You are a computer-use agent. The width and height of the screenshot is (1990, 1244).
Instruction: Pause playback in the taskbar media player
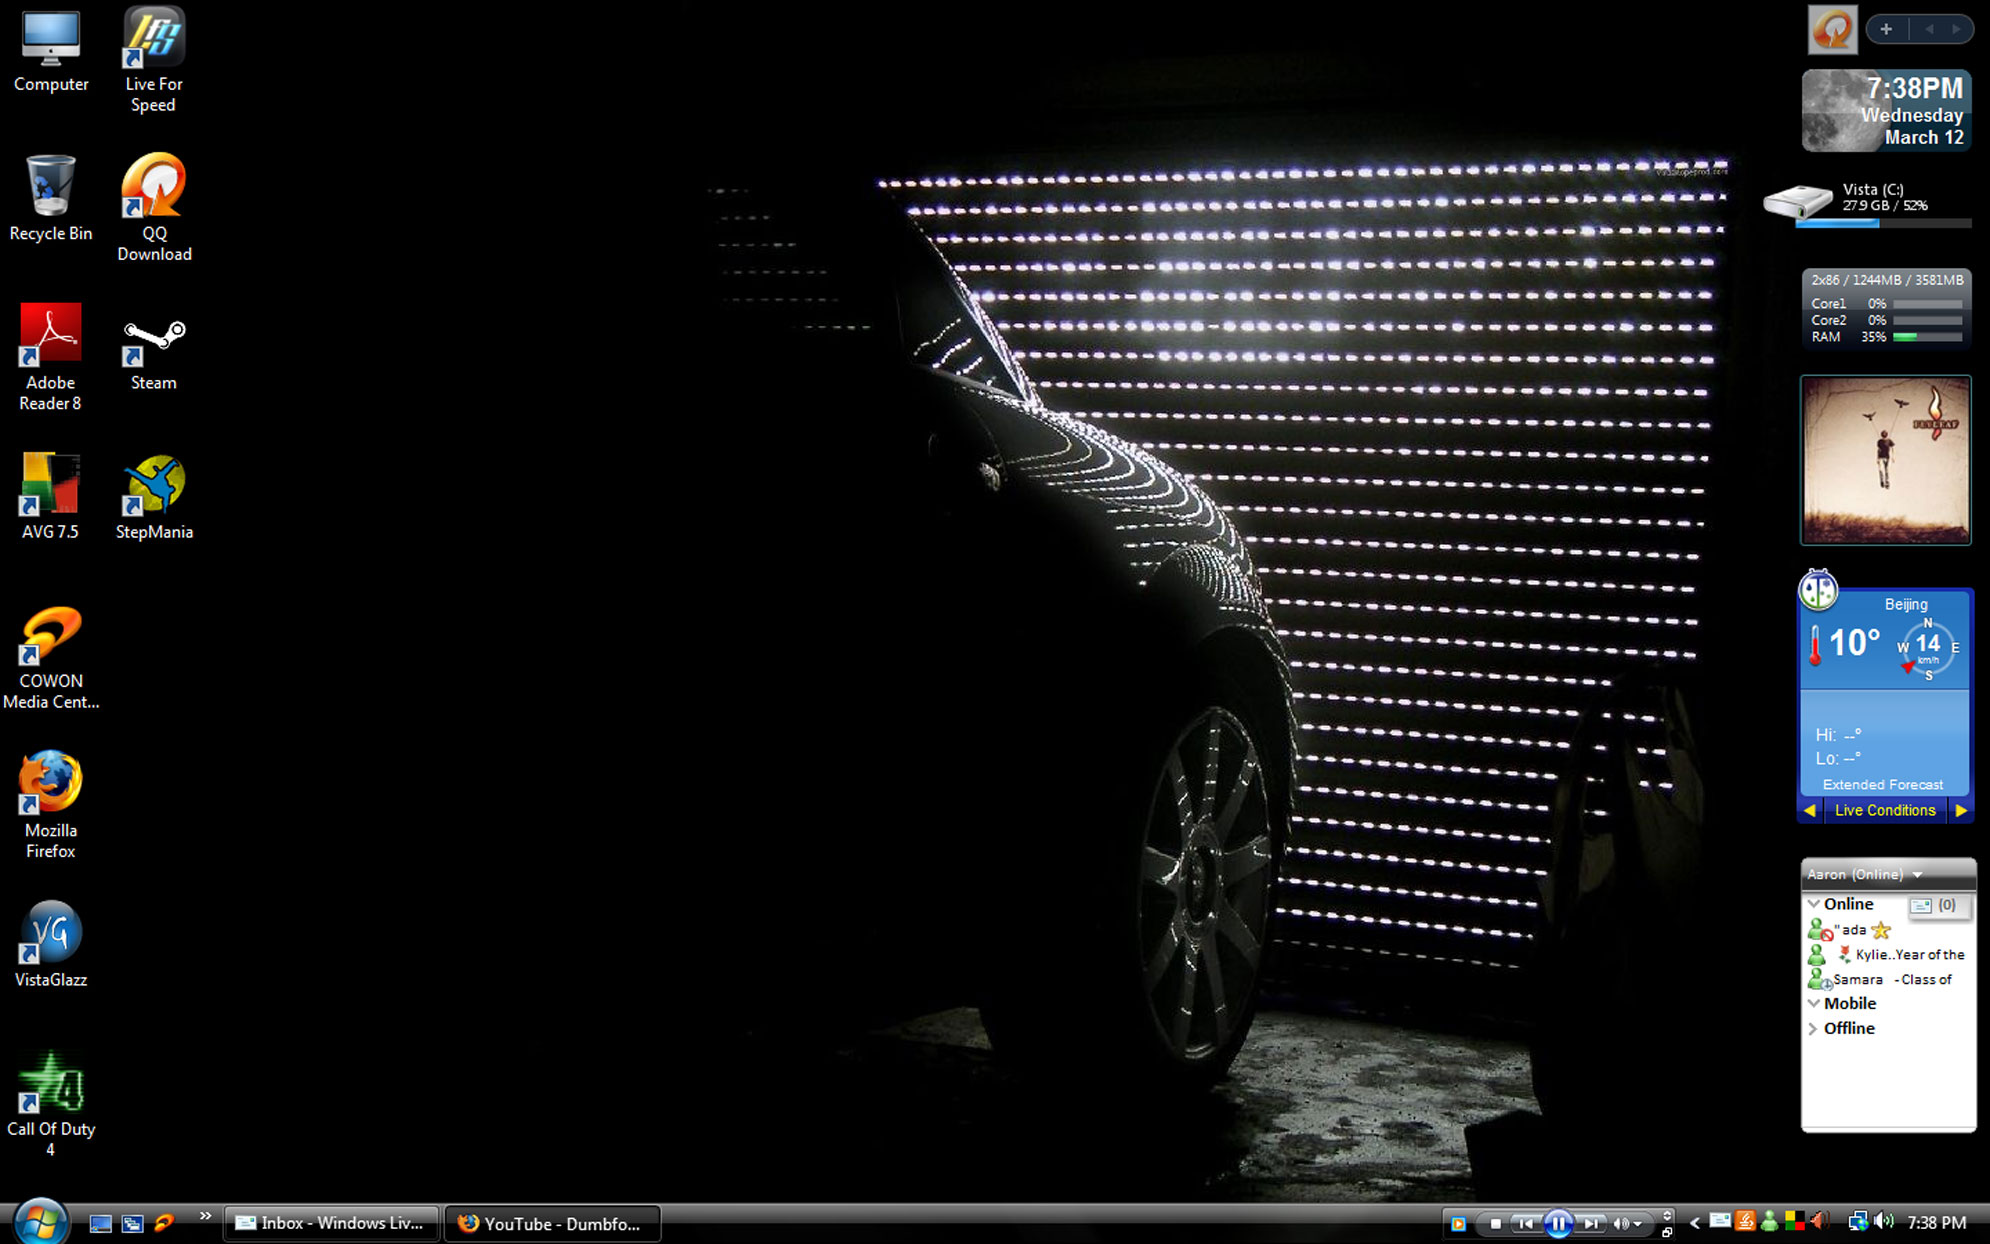click(1557, 1223)
